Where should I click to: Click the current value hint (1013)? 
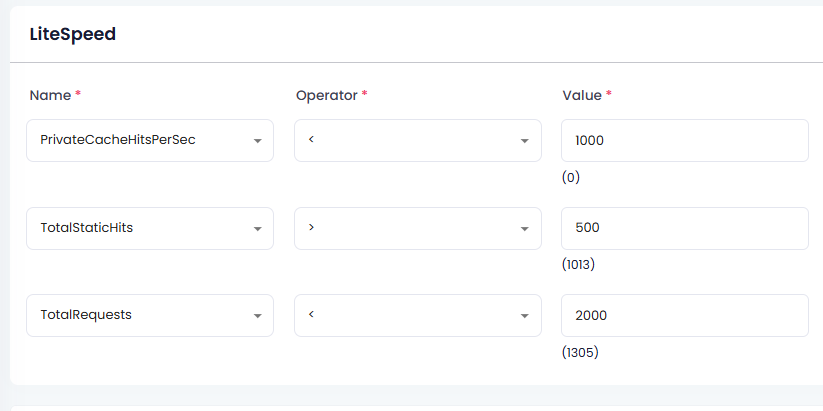(578, 265)
